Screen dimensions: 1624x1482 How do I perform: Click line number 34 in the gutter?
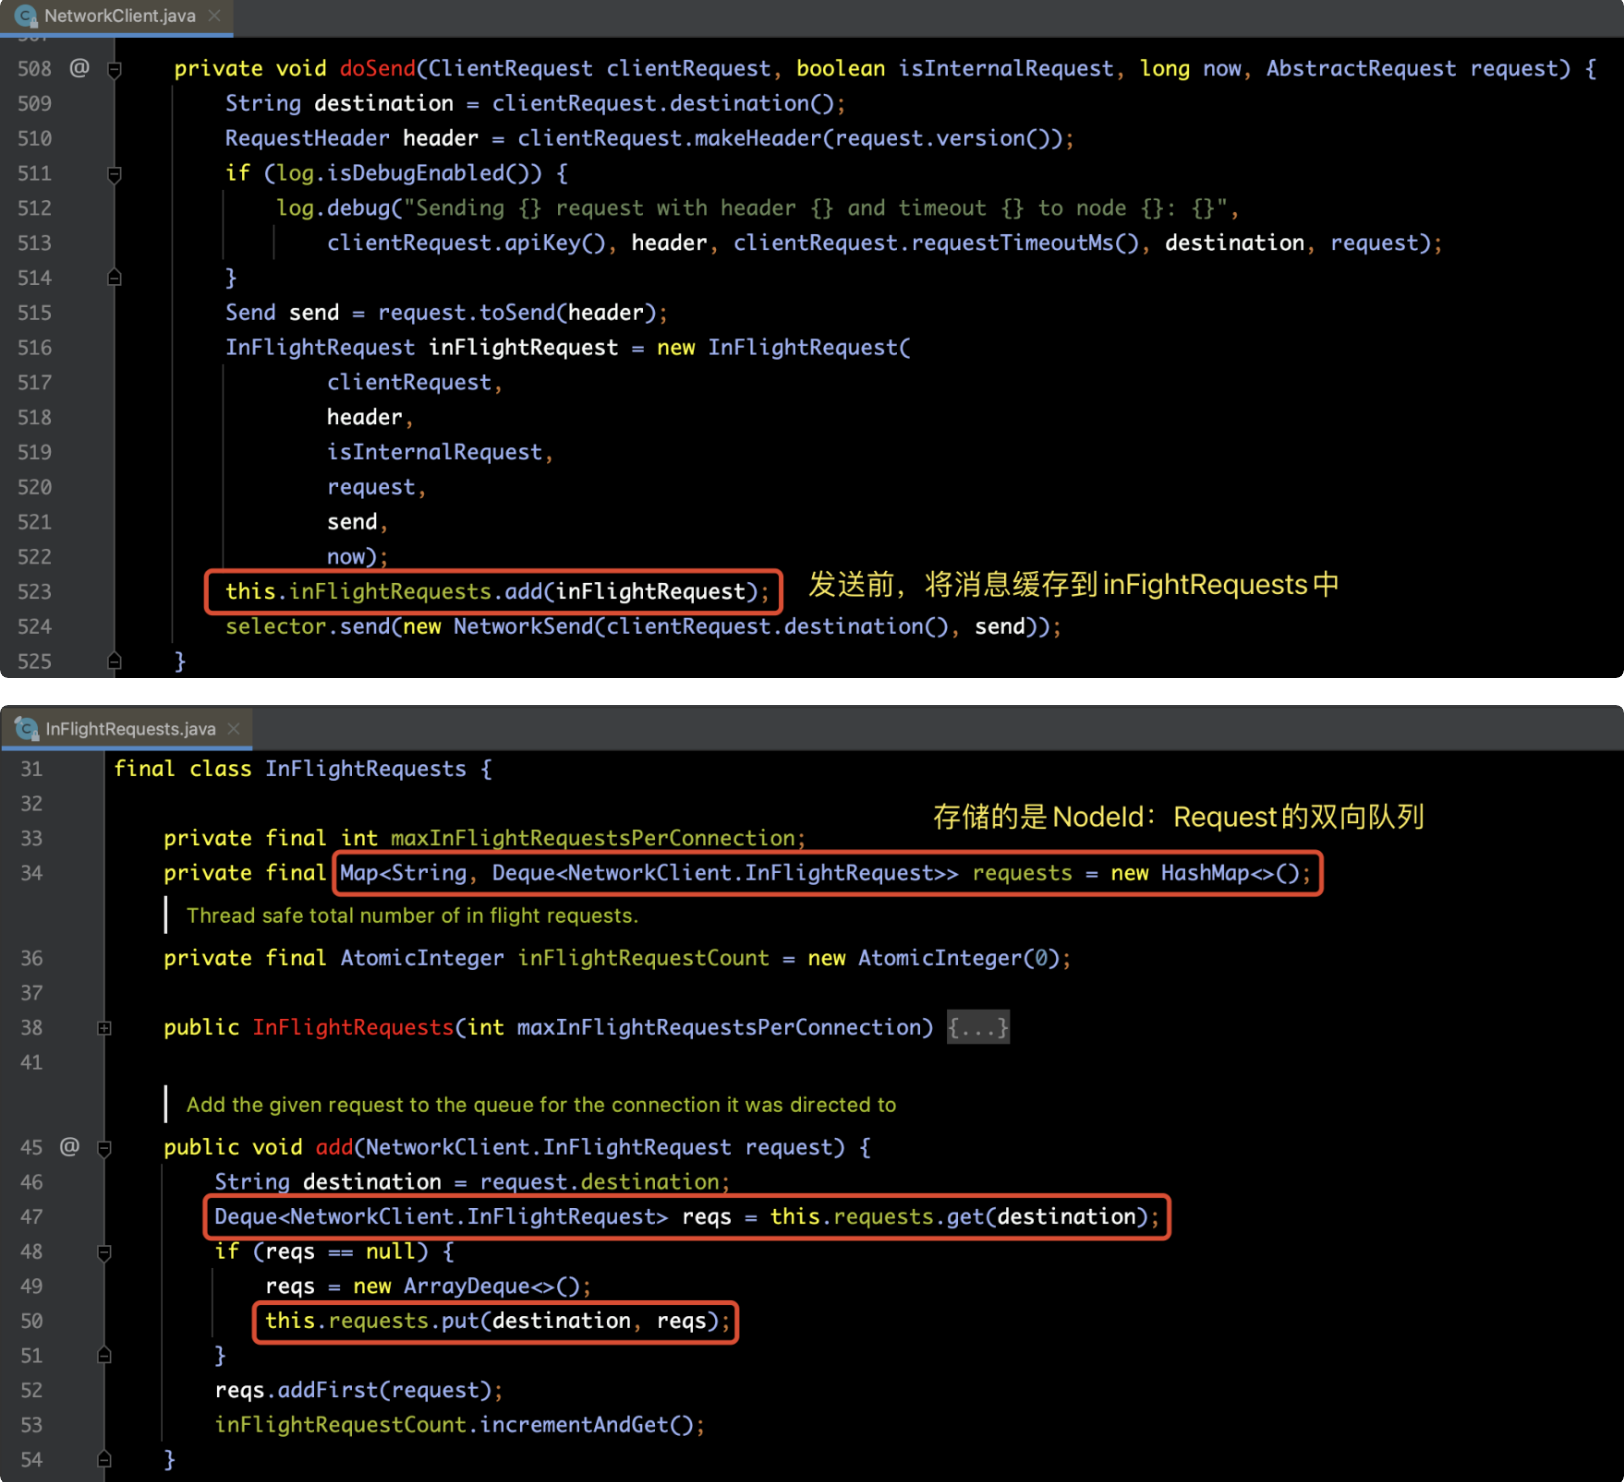32,873
